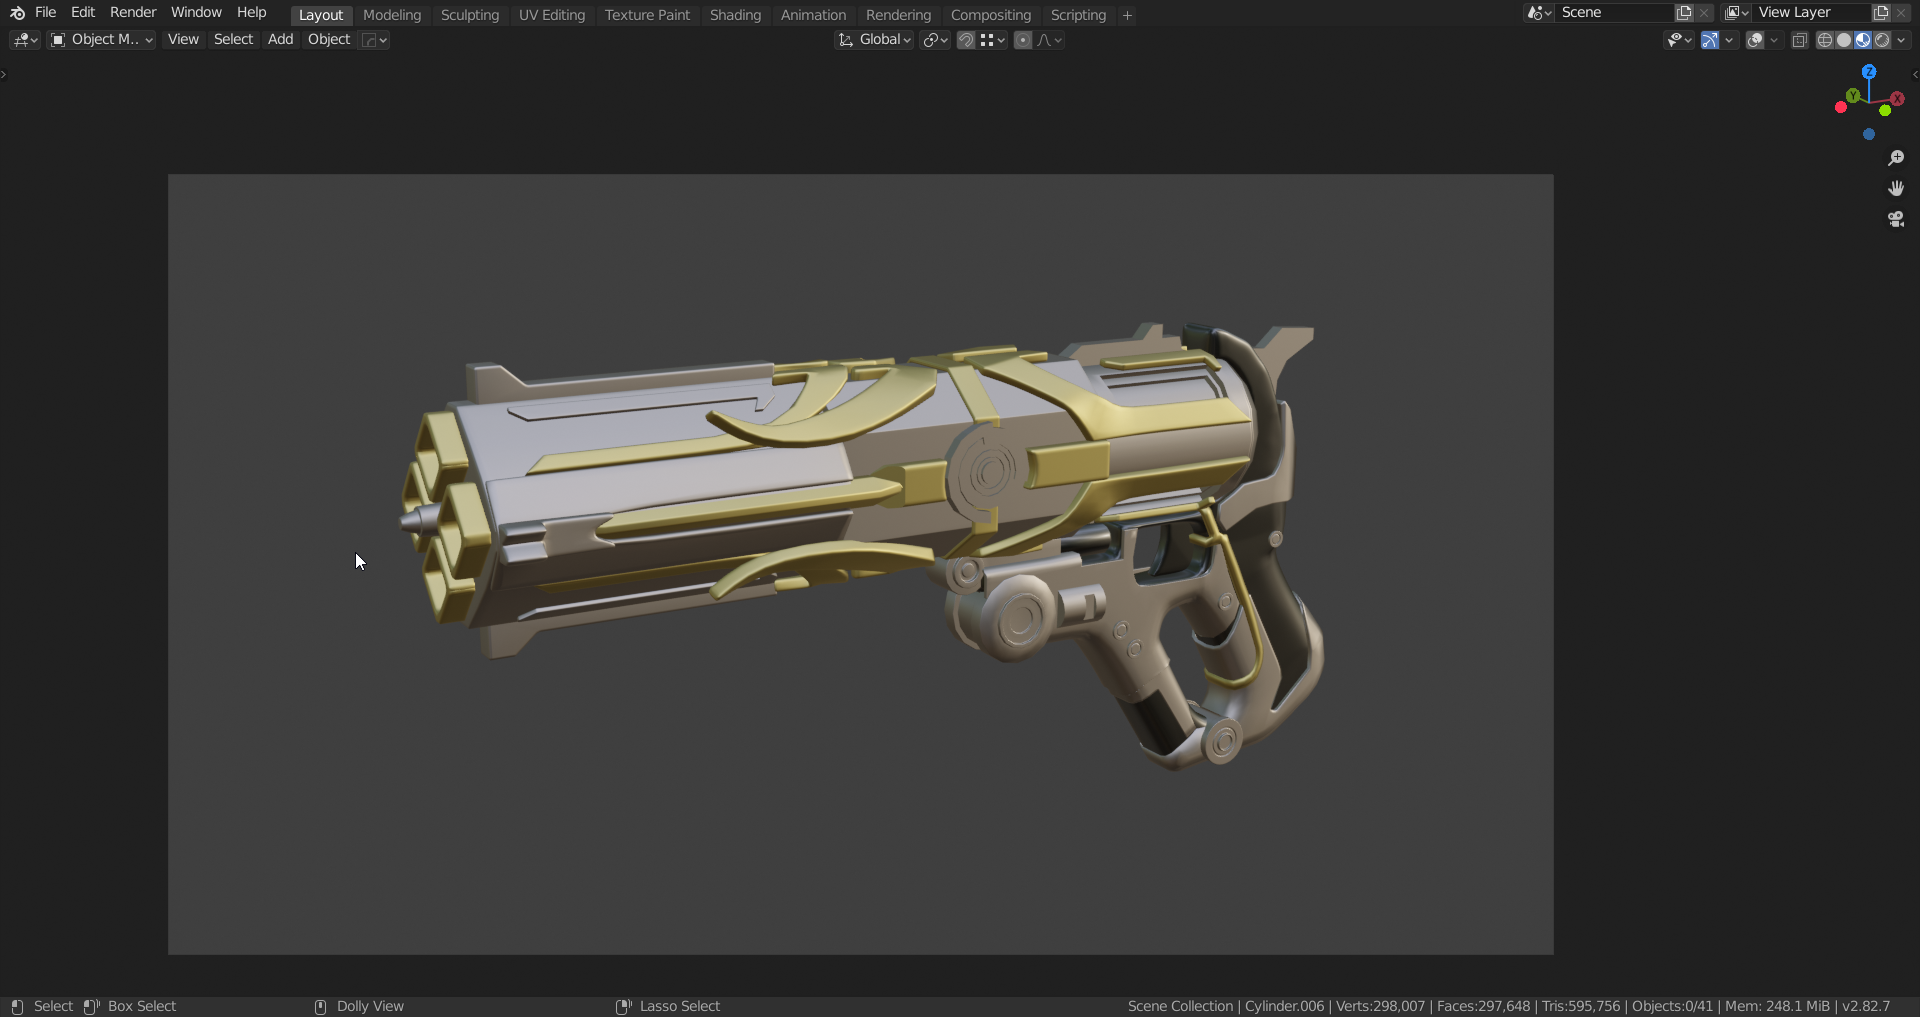Switch to the Modeling workspace tab
The width and height of the screenshot is (1920, 1017).
[x=392, y=15]
